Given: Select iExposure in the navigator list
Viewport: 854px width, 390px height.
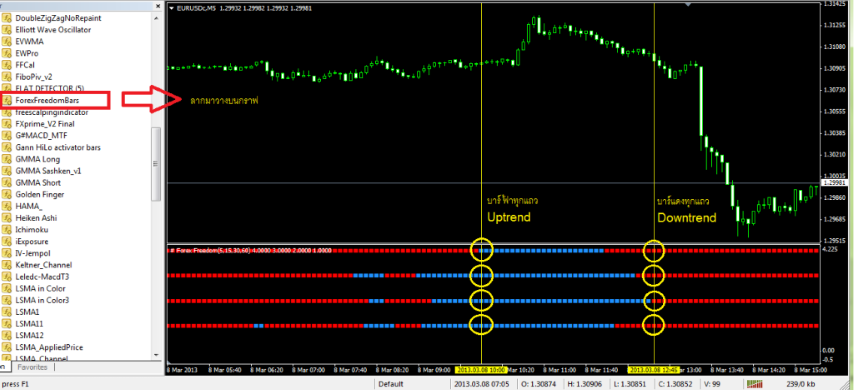Looking at the screenshot, I should pos(32,241).
